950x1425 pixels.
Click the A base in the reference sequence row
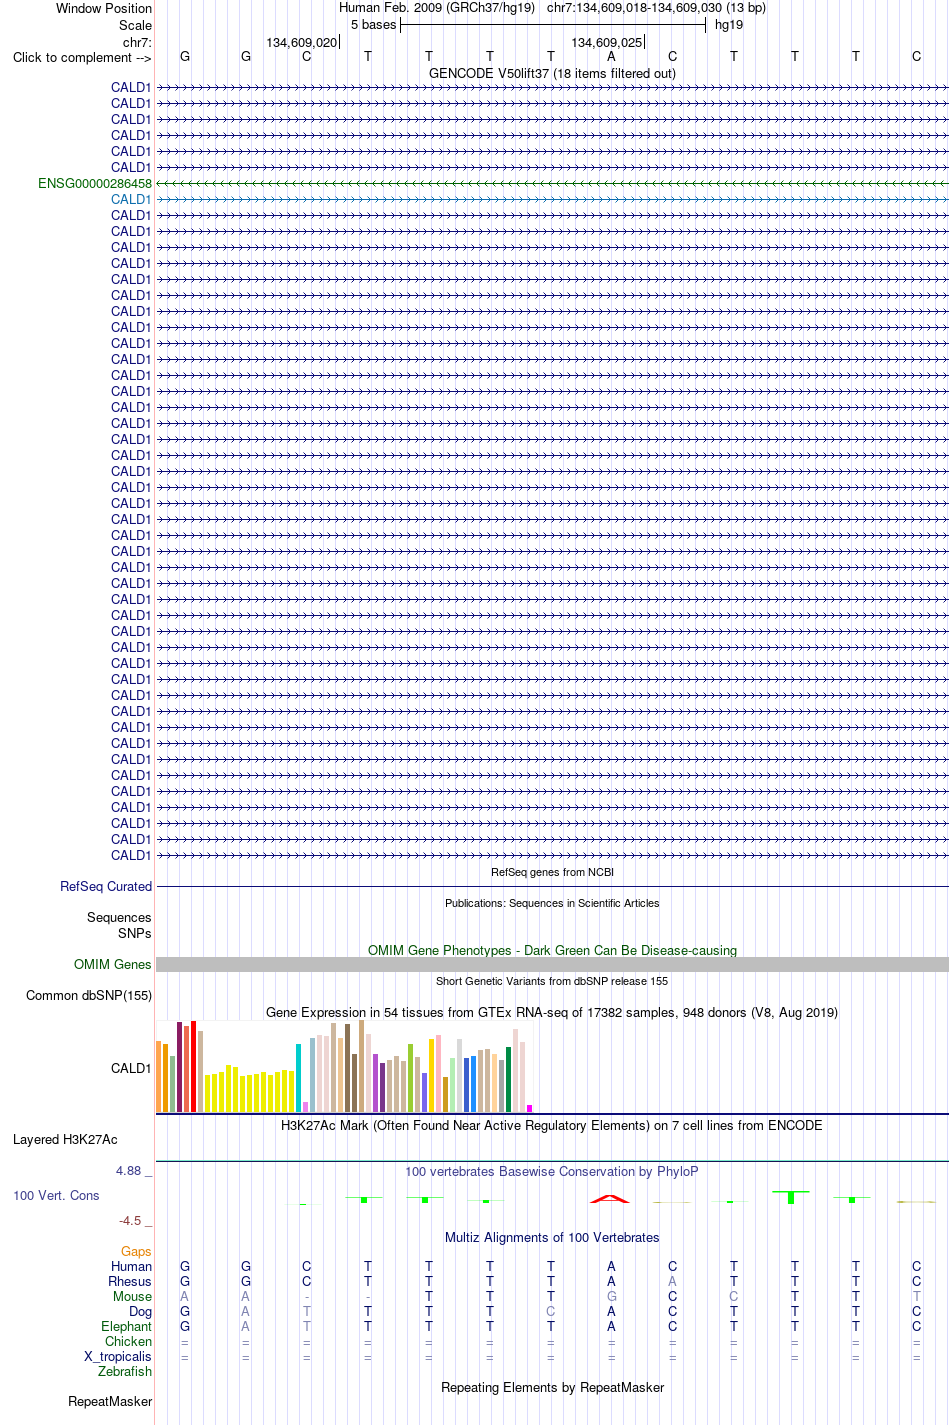tap(612, 56)
